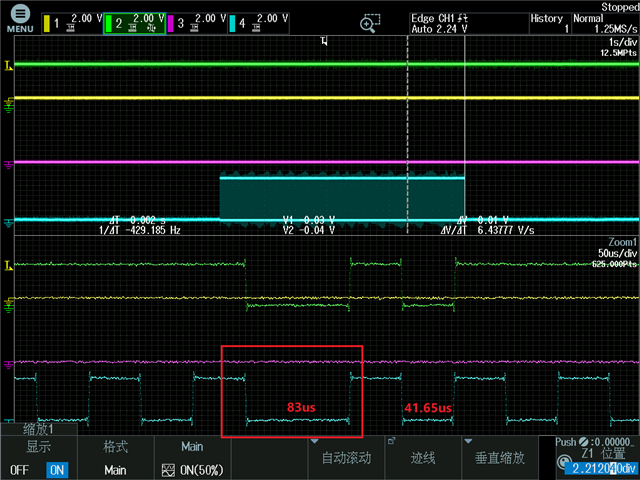Open Edge CH1 trigger settings

[x=469, y=23]
